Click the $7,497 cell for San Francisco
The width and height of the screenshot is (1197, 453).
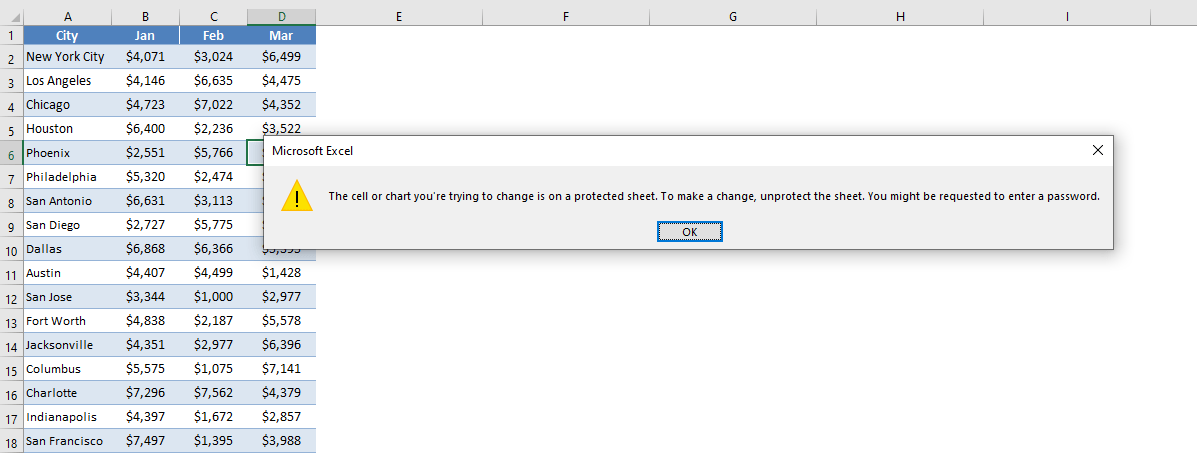[145, 441]
